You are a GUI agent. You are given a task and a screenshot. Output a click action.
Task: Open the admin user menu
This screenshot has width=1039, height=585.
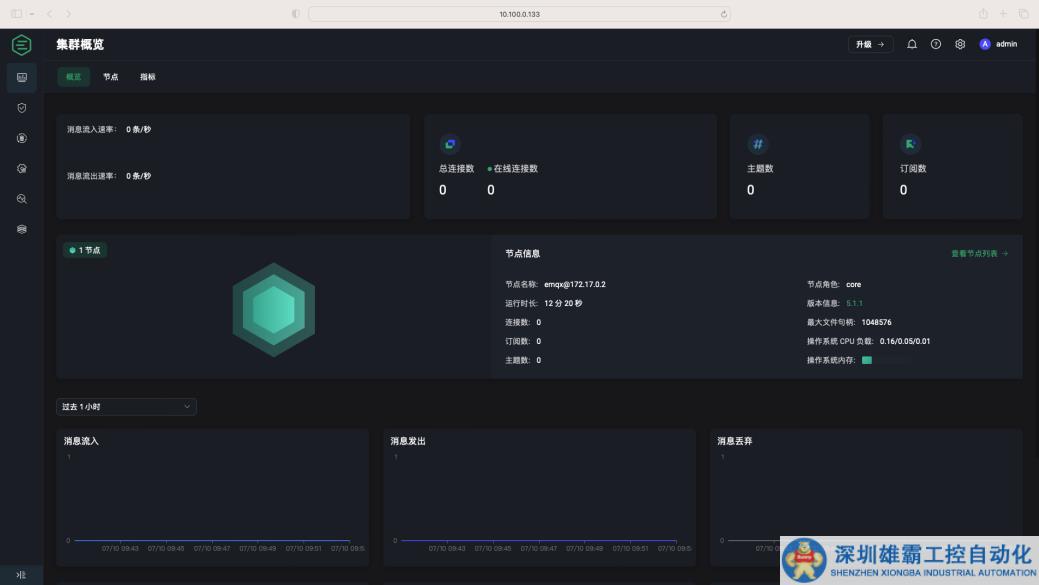click(x=999, y=44)
